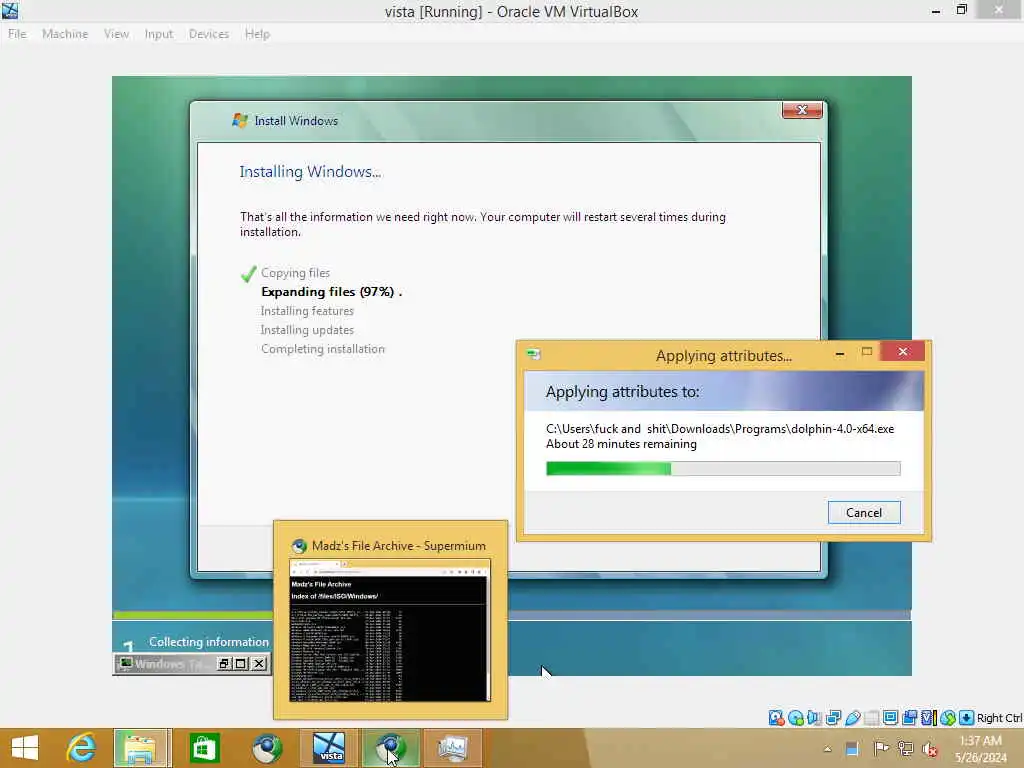The height and width of the screenshot is (768, 1024).
Task: Close the Applying attributes dialog
Action: (903, 351)
